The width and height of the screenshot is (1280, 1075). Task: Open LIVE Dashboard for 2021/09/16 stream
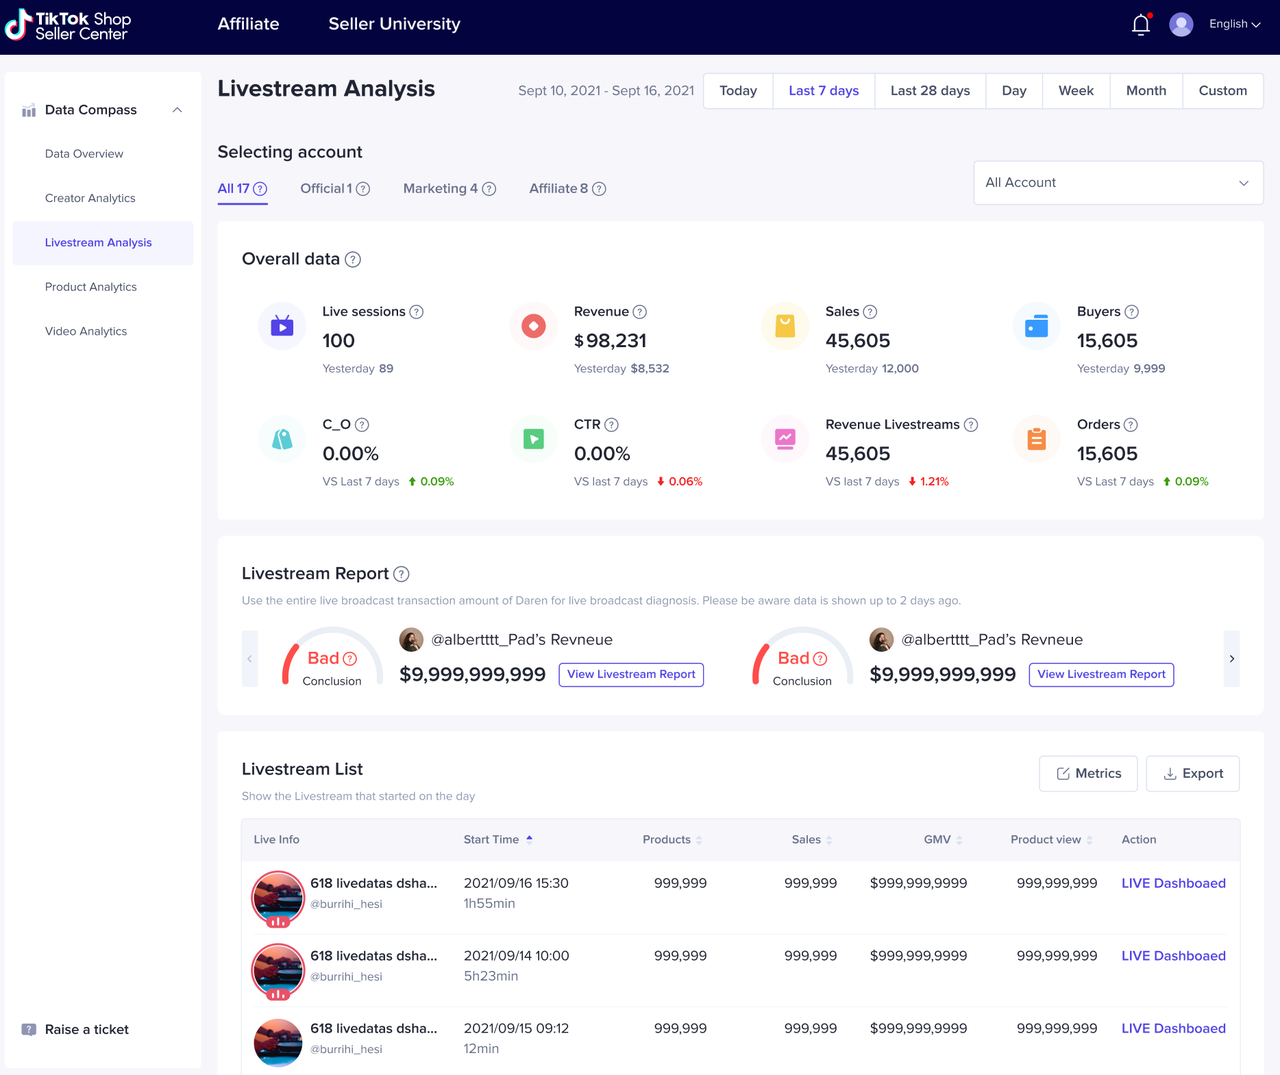click(1173, 884)
